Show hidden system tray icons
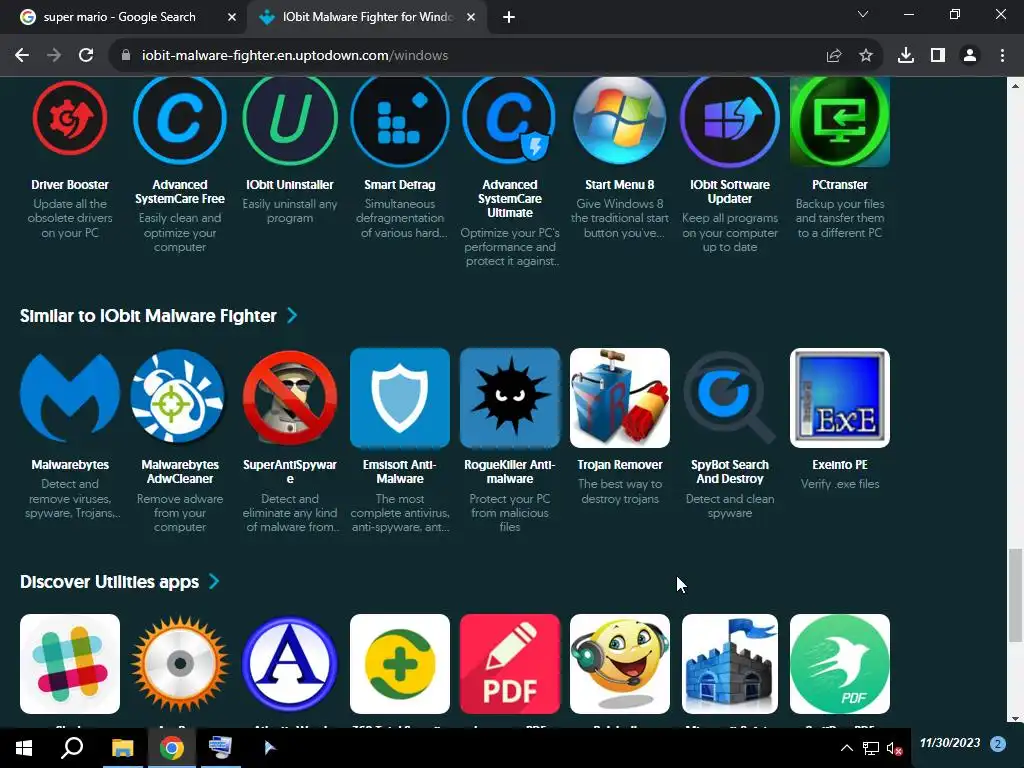This screenshot has height=768, width=1024. click(846, 748)
